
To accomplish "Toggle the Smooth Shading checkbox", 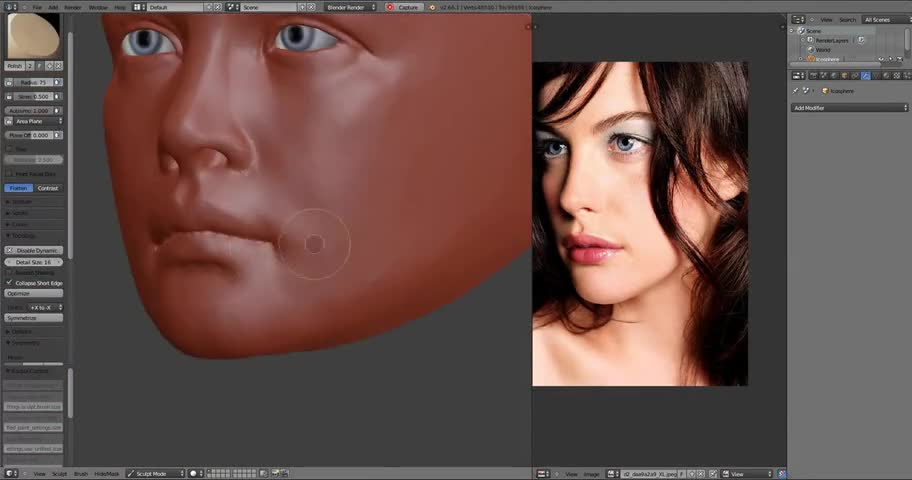I will click(x=9, y=272).
